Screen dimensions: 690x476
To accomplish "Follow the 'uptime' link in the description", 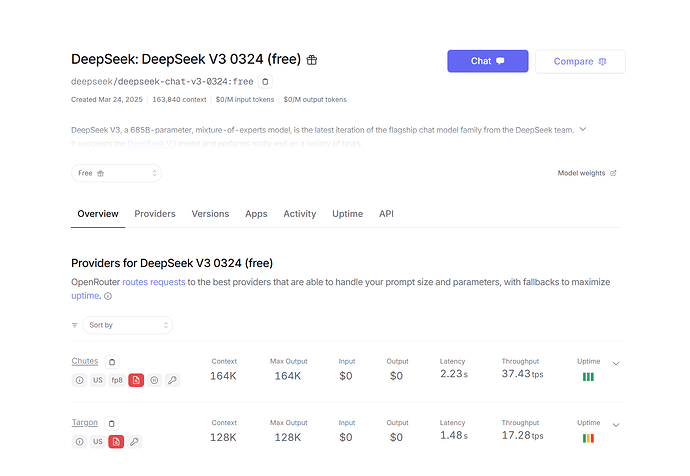I will [x=85, y=296].
